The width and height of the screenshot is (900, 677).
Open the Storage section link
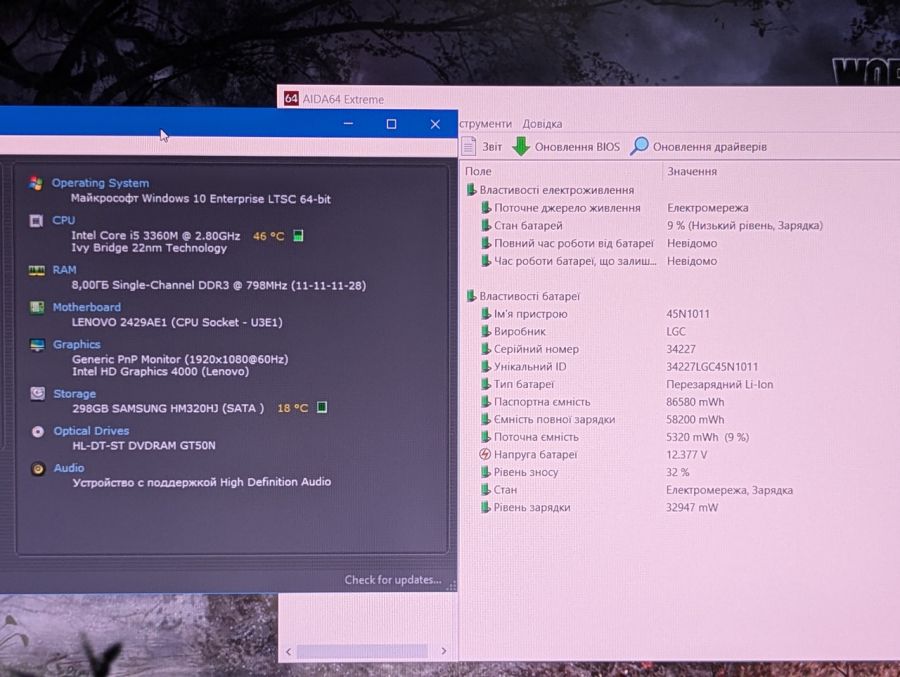click(75, 394)
